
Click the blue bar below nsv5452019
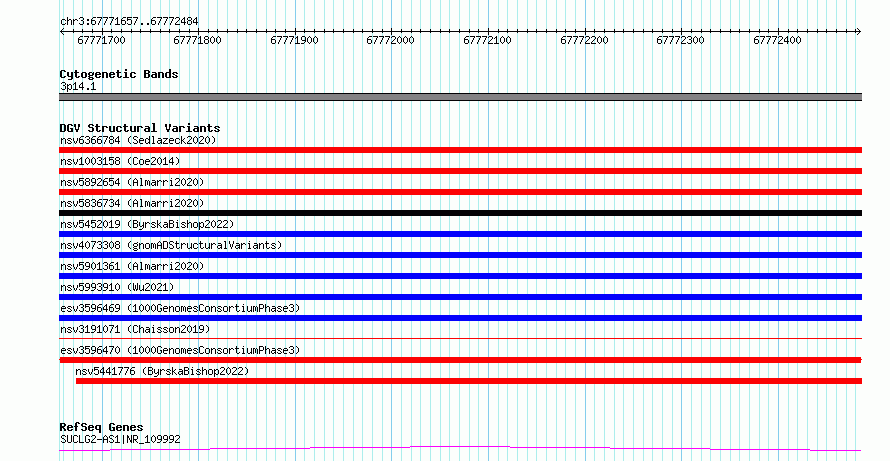pyautogui.click(x=460, y=234)
